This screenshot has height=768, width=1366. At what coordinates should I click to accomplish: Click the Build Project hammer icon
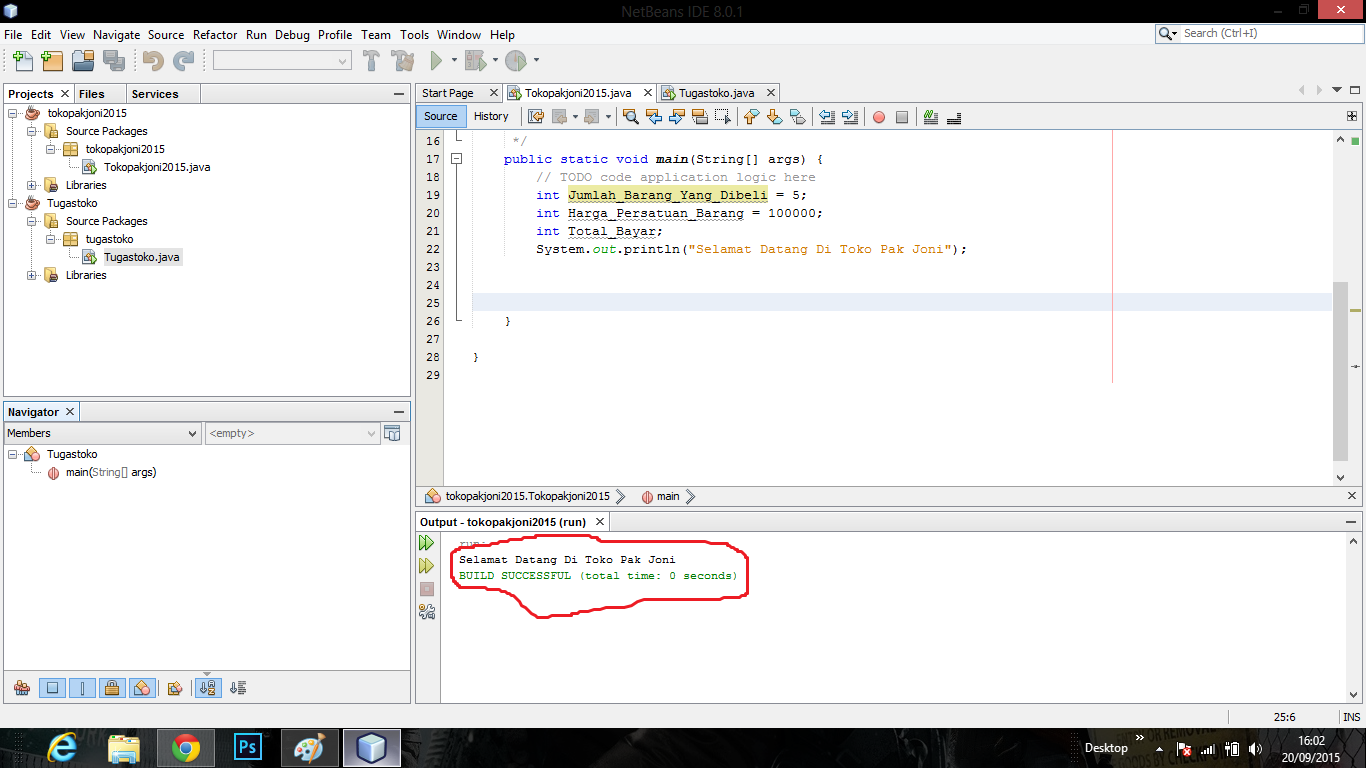point(371,60)
